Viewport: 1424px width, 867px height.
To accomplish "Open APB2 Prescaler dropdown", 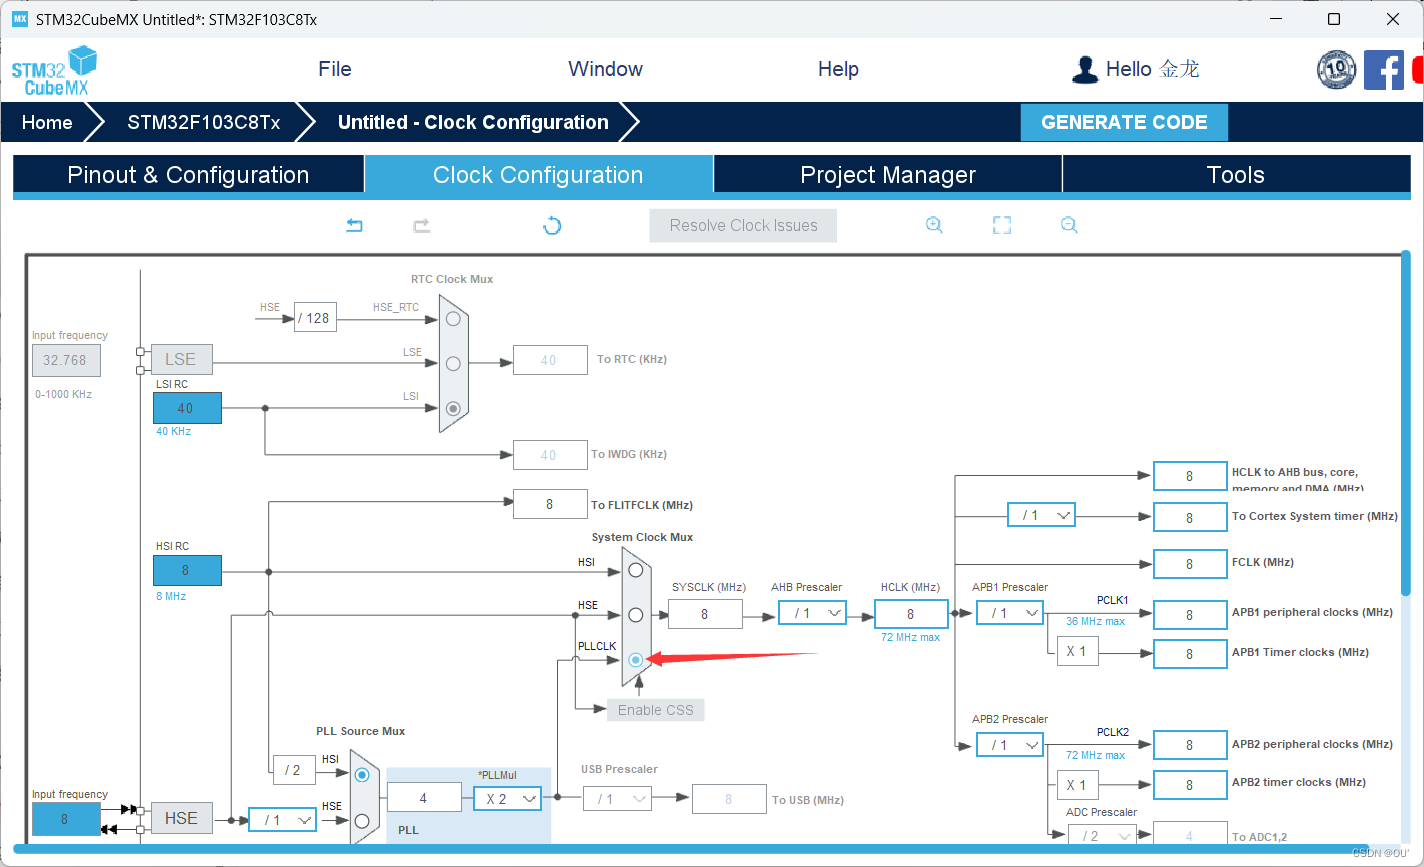I will click(1010, 745).
